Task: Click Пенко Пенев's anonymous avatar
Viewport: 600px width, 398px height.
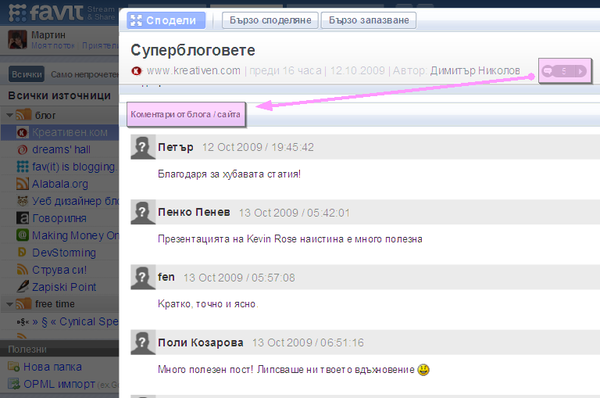Action: (142, 212)
